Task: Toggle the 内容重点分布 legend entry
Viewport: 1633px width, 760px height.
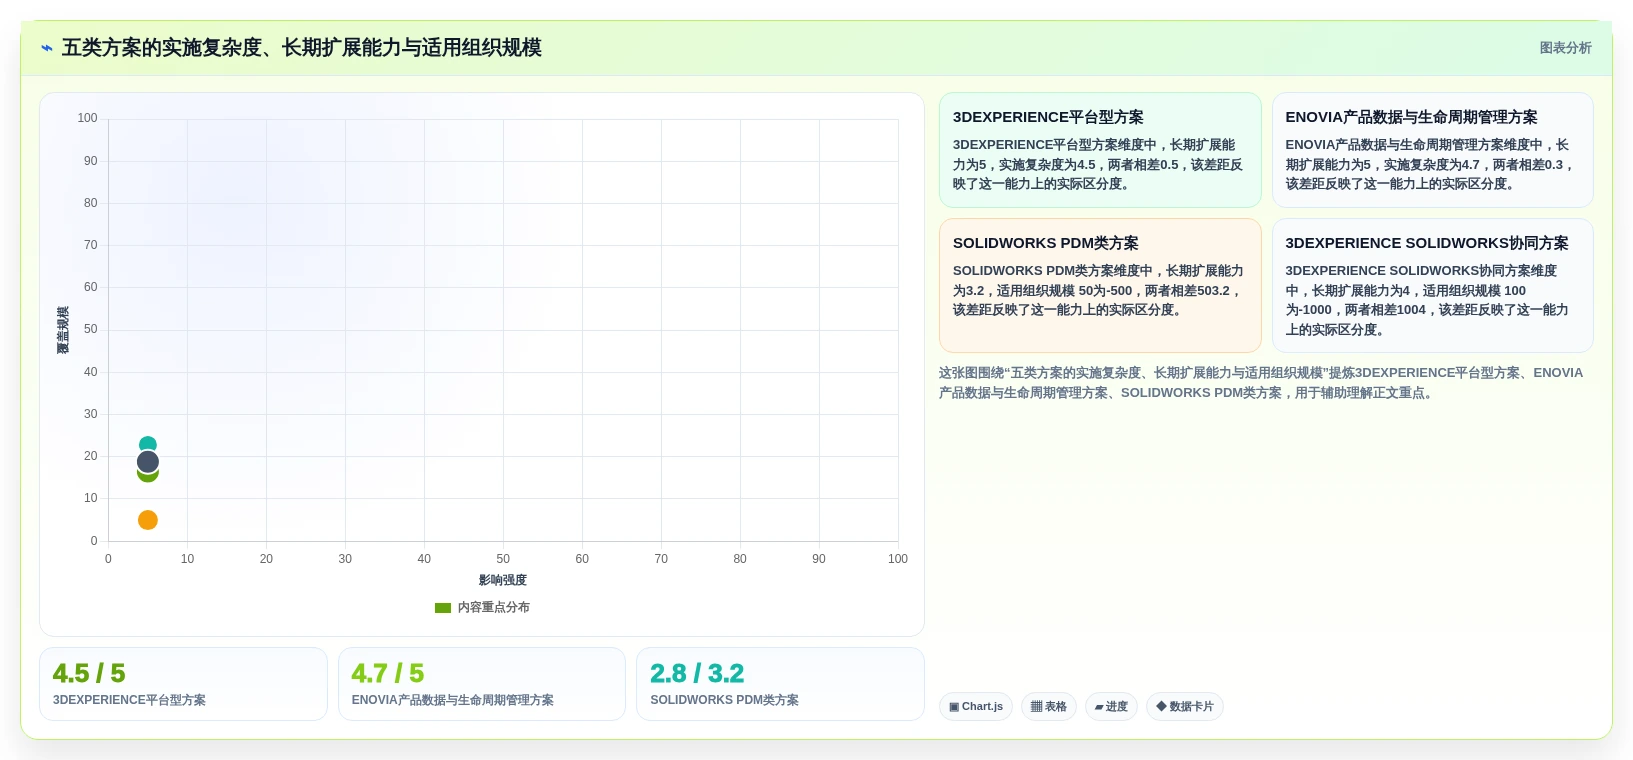Action: coord(482,607)
